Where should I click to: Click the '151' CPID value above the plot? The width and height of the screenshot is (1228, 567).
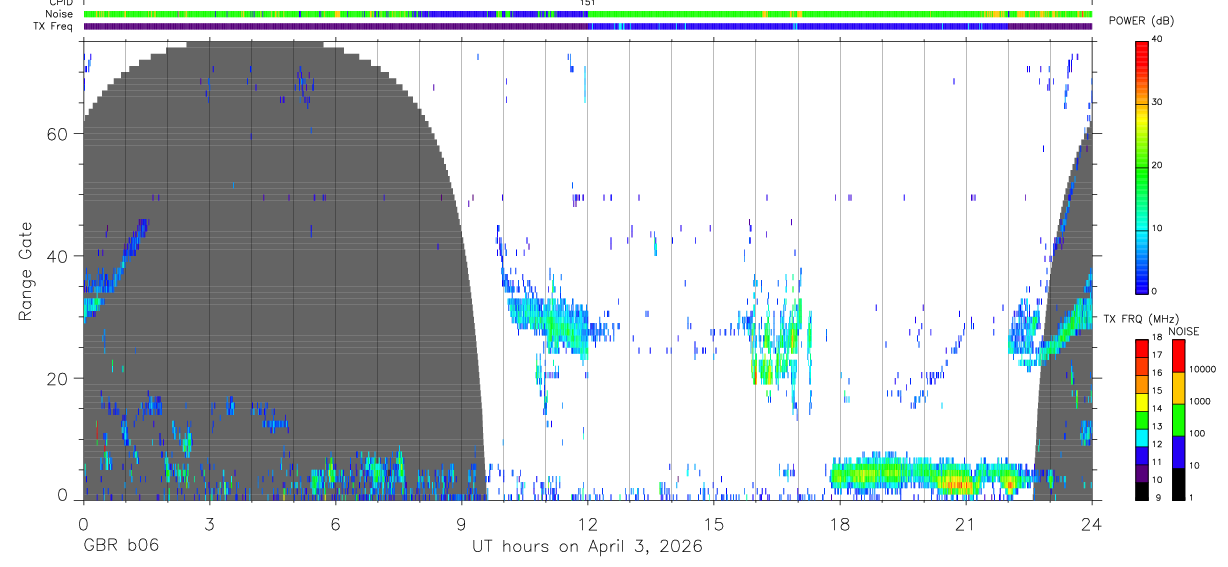pos(588,4)
